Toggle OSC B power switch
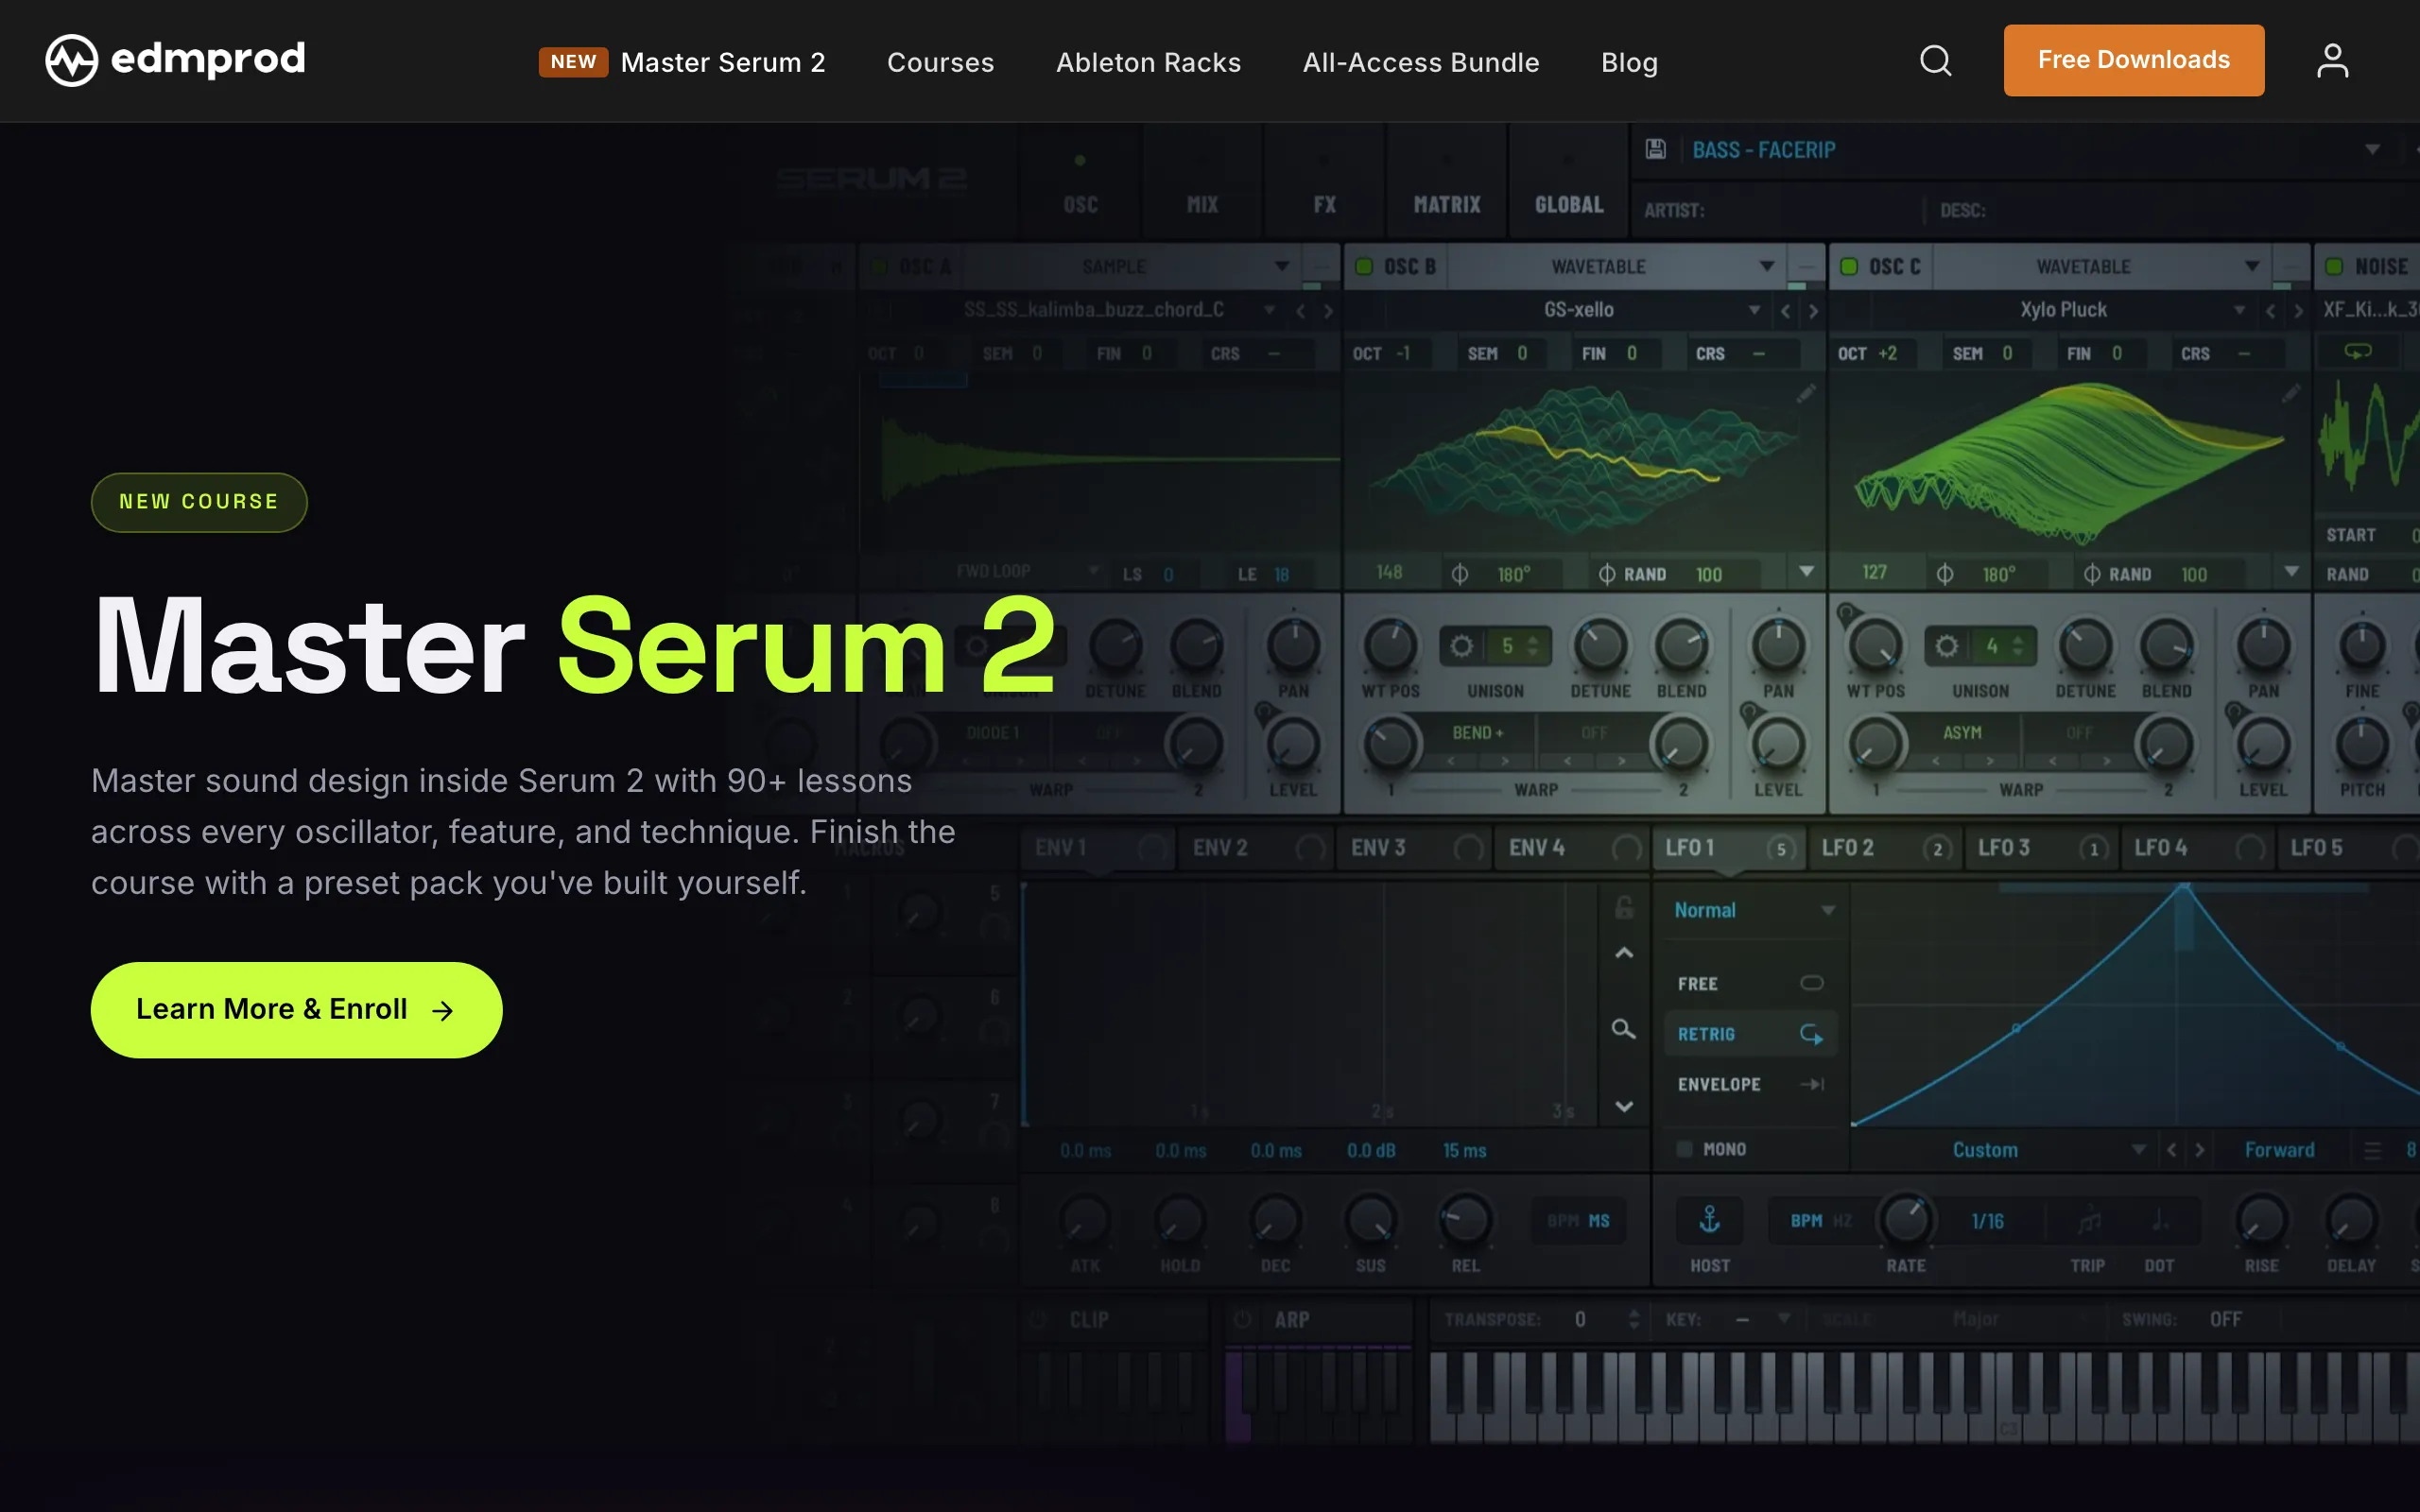Viewport: 2420px width, 1512px height. pos(1363,267)
